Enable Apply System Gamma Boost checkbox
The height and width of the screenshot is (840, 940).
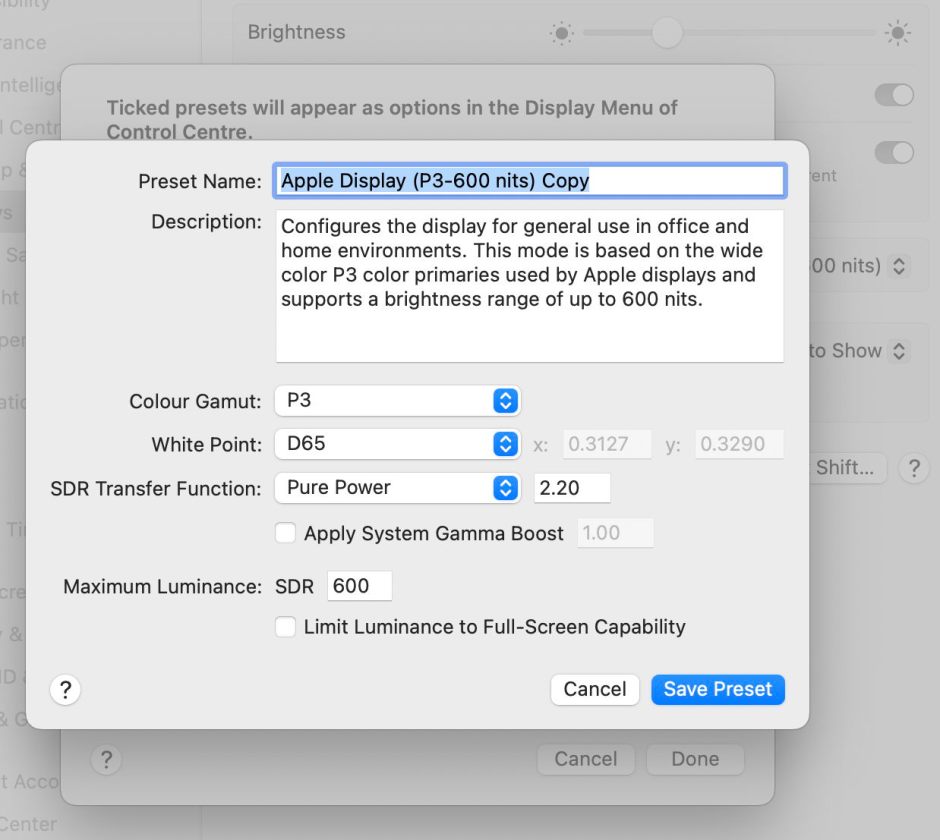coord(285,532)
